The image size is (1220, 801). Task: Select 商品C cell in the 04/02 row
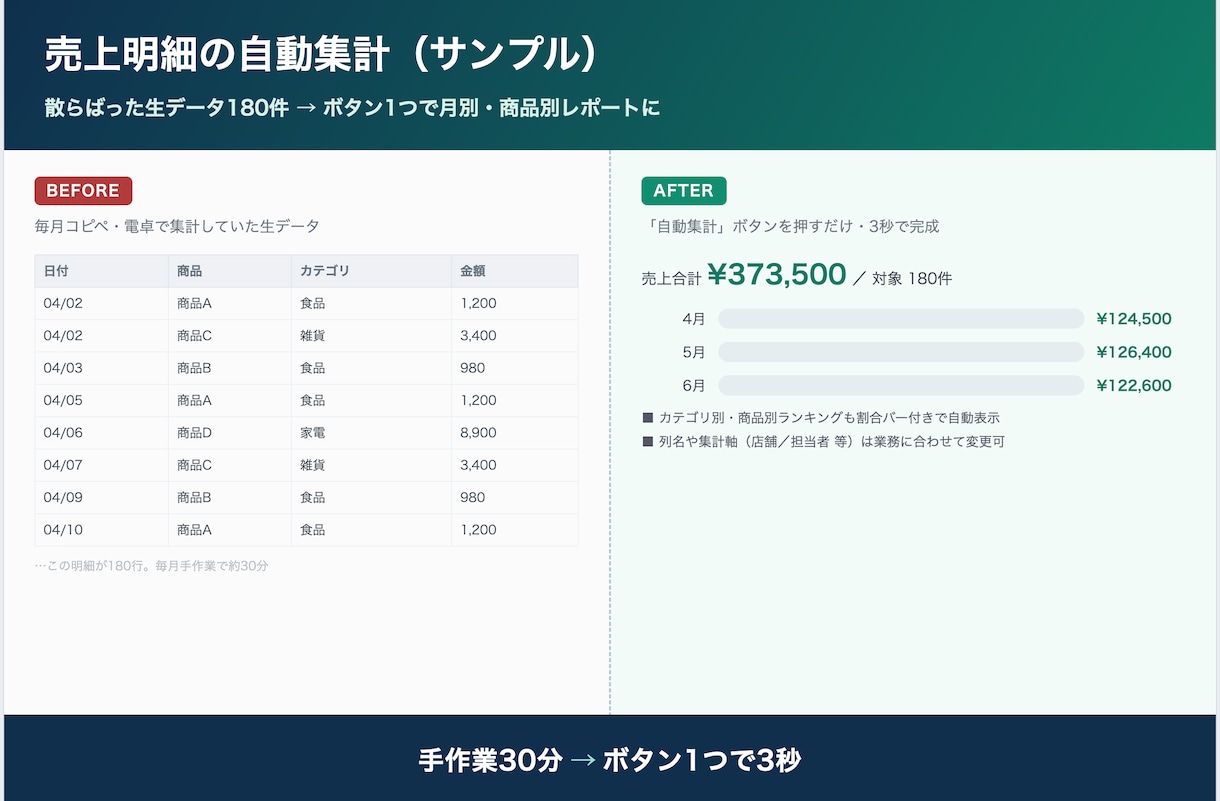click(229, 335)
